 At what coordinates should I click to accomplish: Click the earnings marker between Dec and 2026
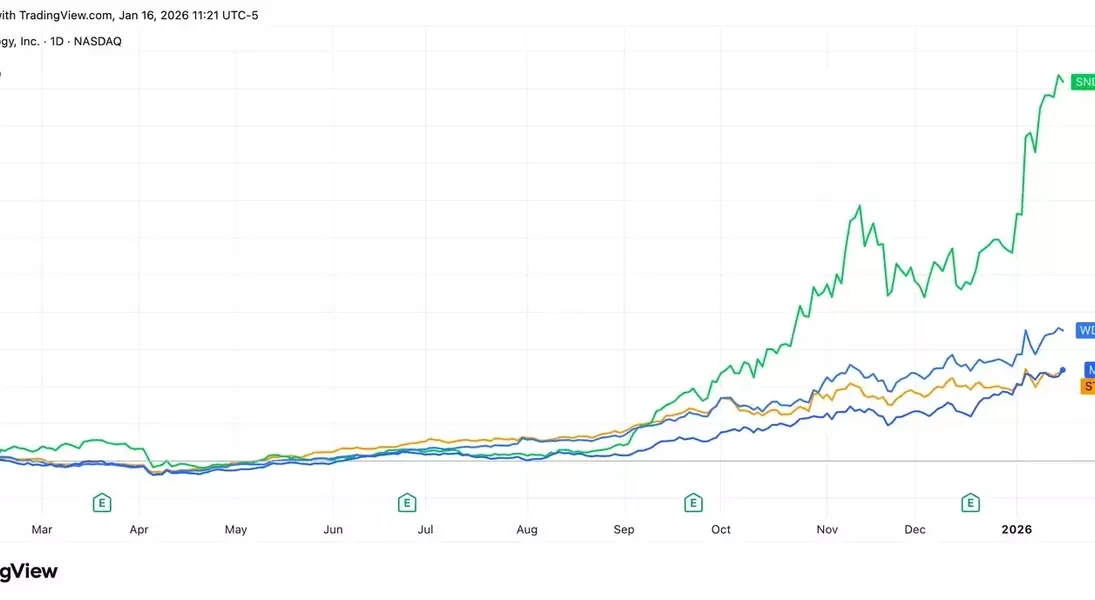coord(970,502)
